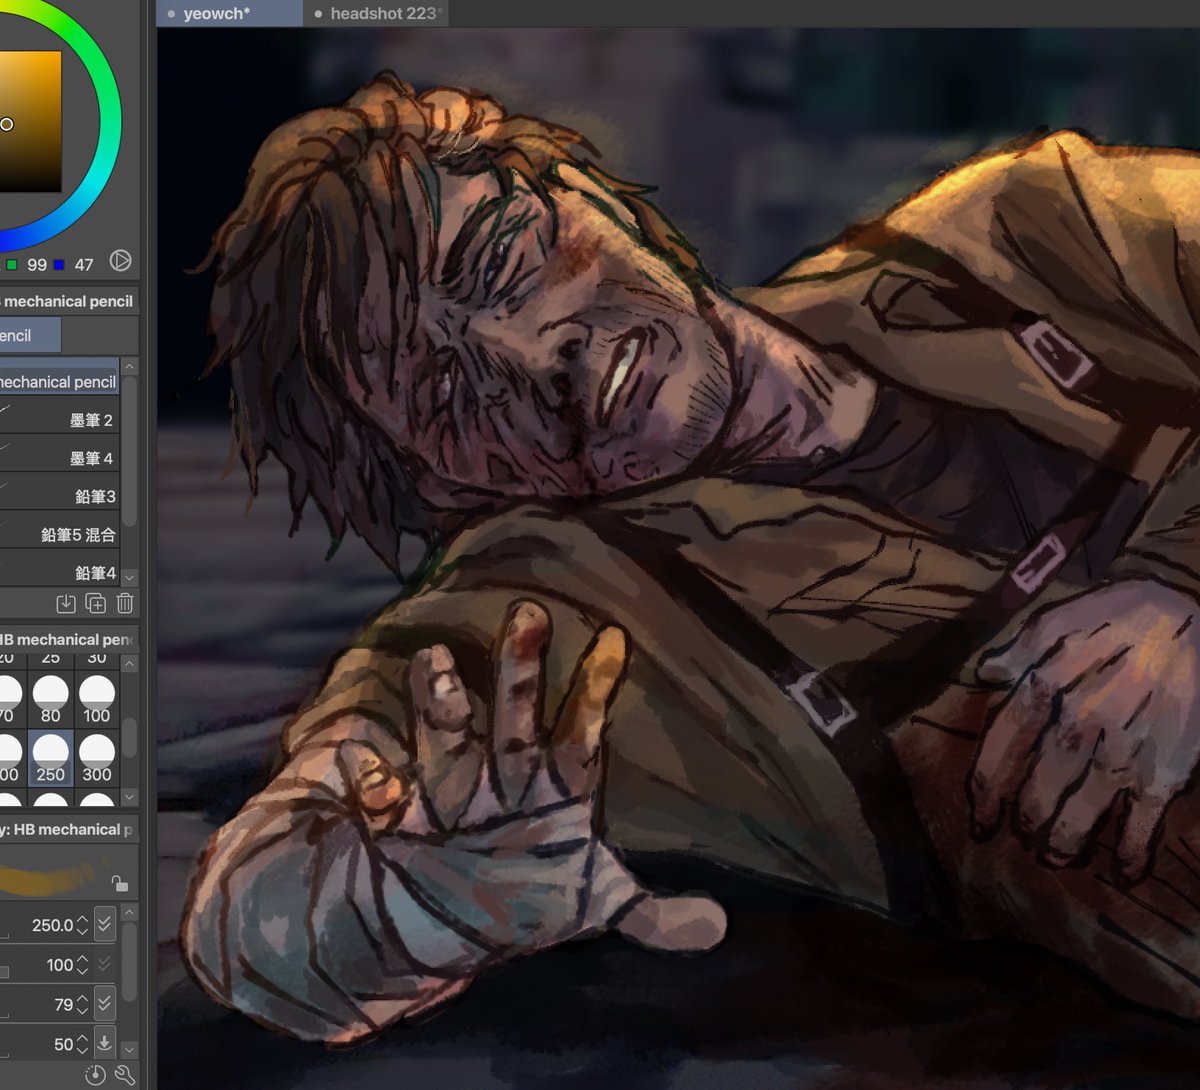
Task: Open sub tool detail wrench icon
Action: pyautogui.click(x=125, y=1075)
